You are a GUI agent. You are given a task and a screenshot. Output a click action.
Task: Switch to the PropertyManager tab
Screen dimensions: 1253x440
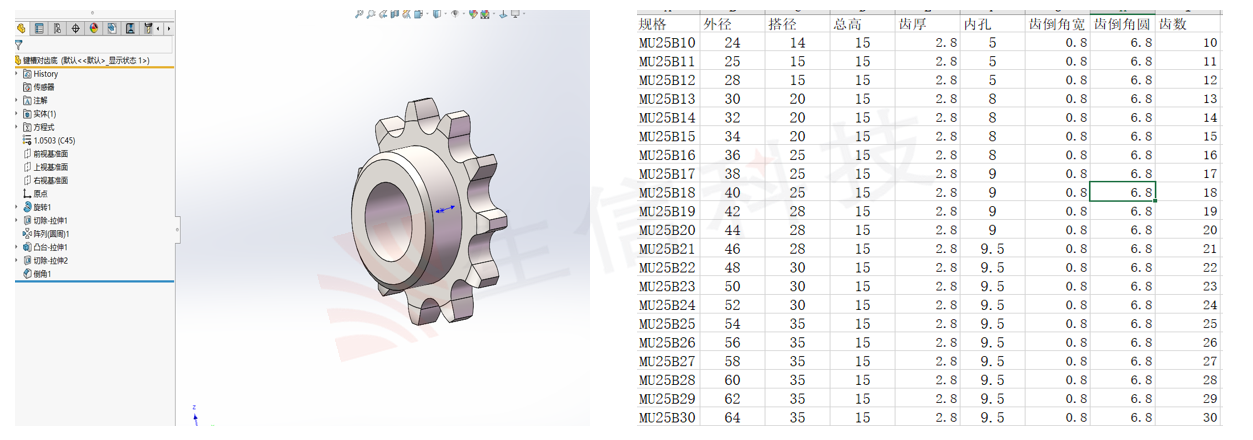click(39, 28)
